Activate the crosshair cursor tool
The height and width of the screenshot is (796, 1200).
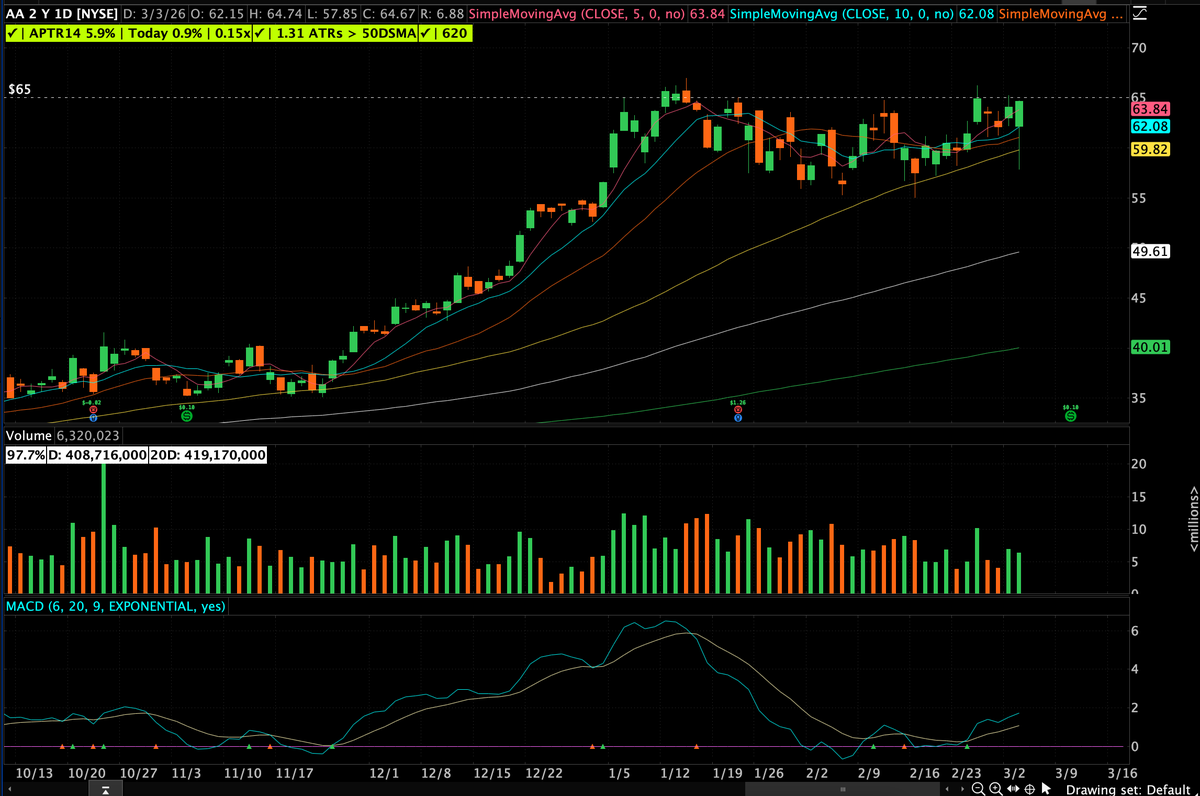click(x=1029, y=789)
